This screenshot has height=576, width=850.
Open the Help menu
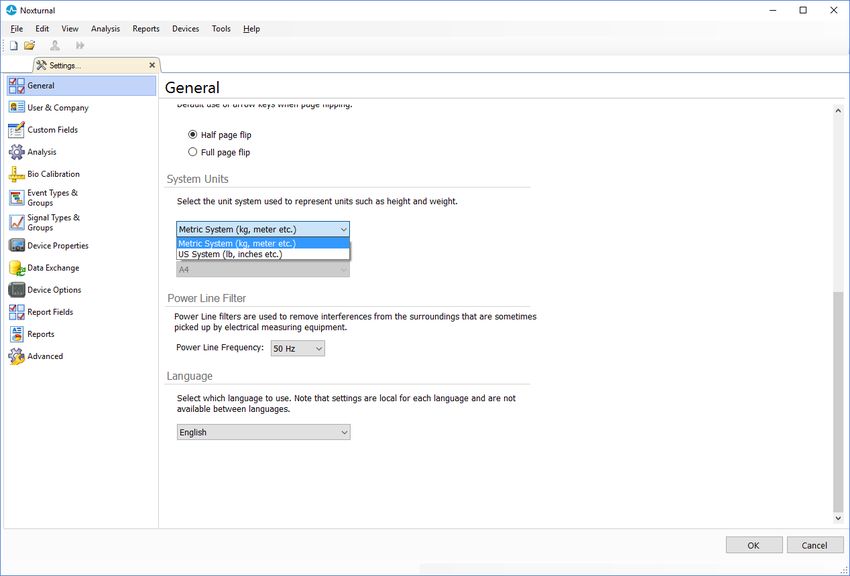(252, 29)
